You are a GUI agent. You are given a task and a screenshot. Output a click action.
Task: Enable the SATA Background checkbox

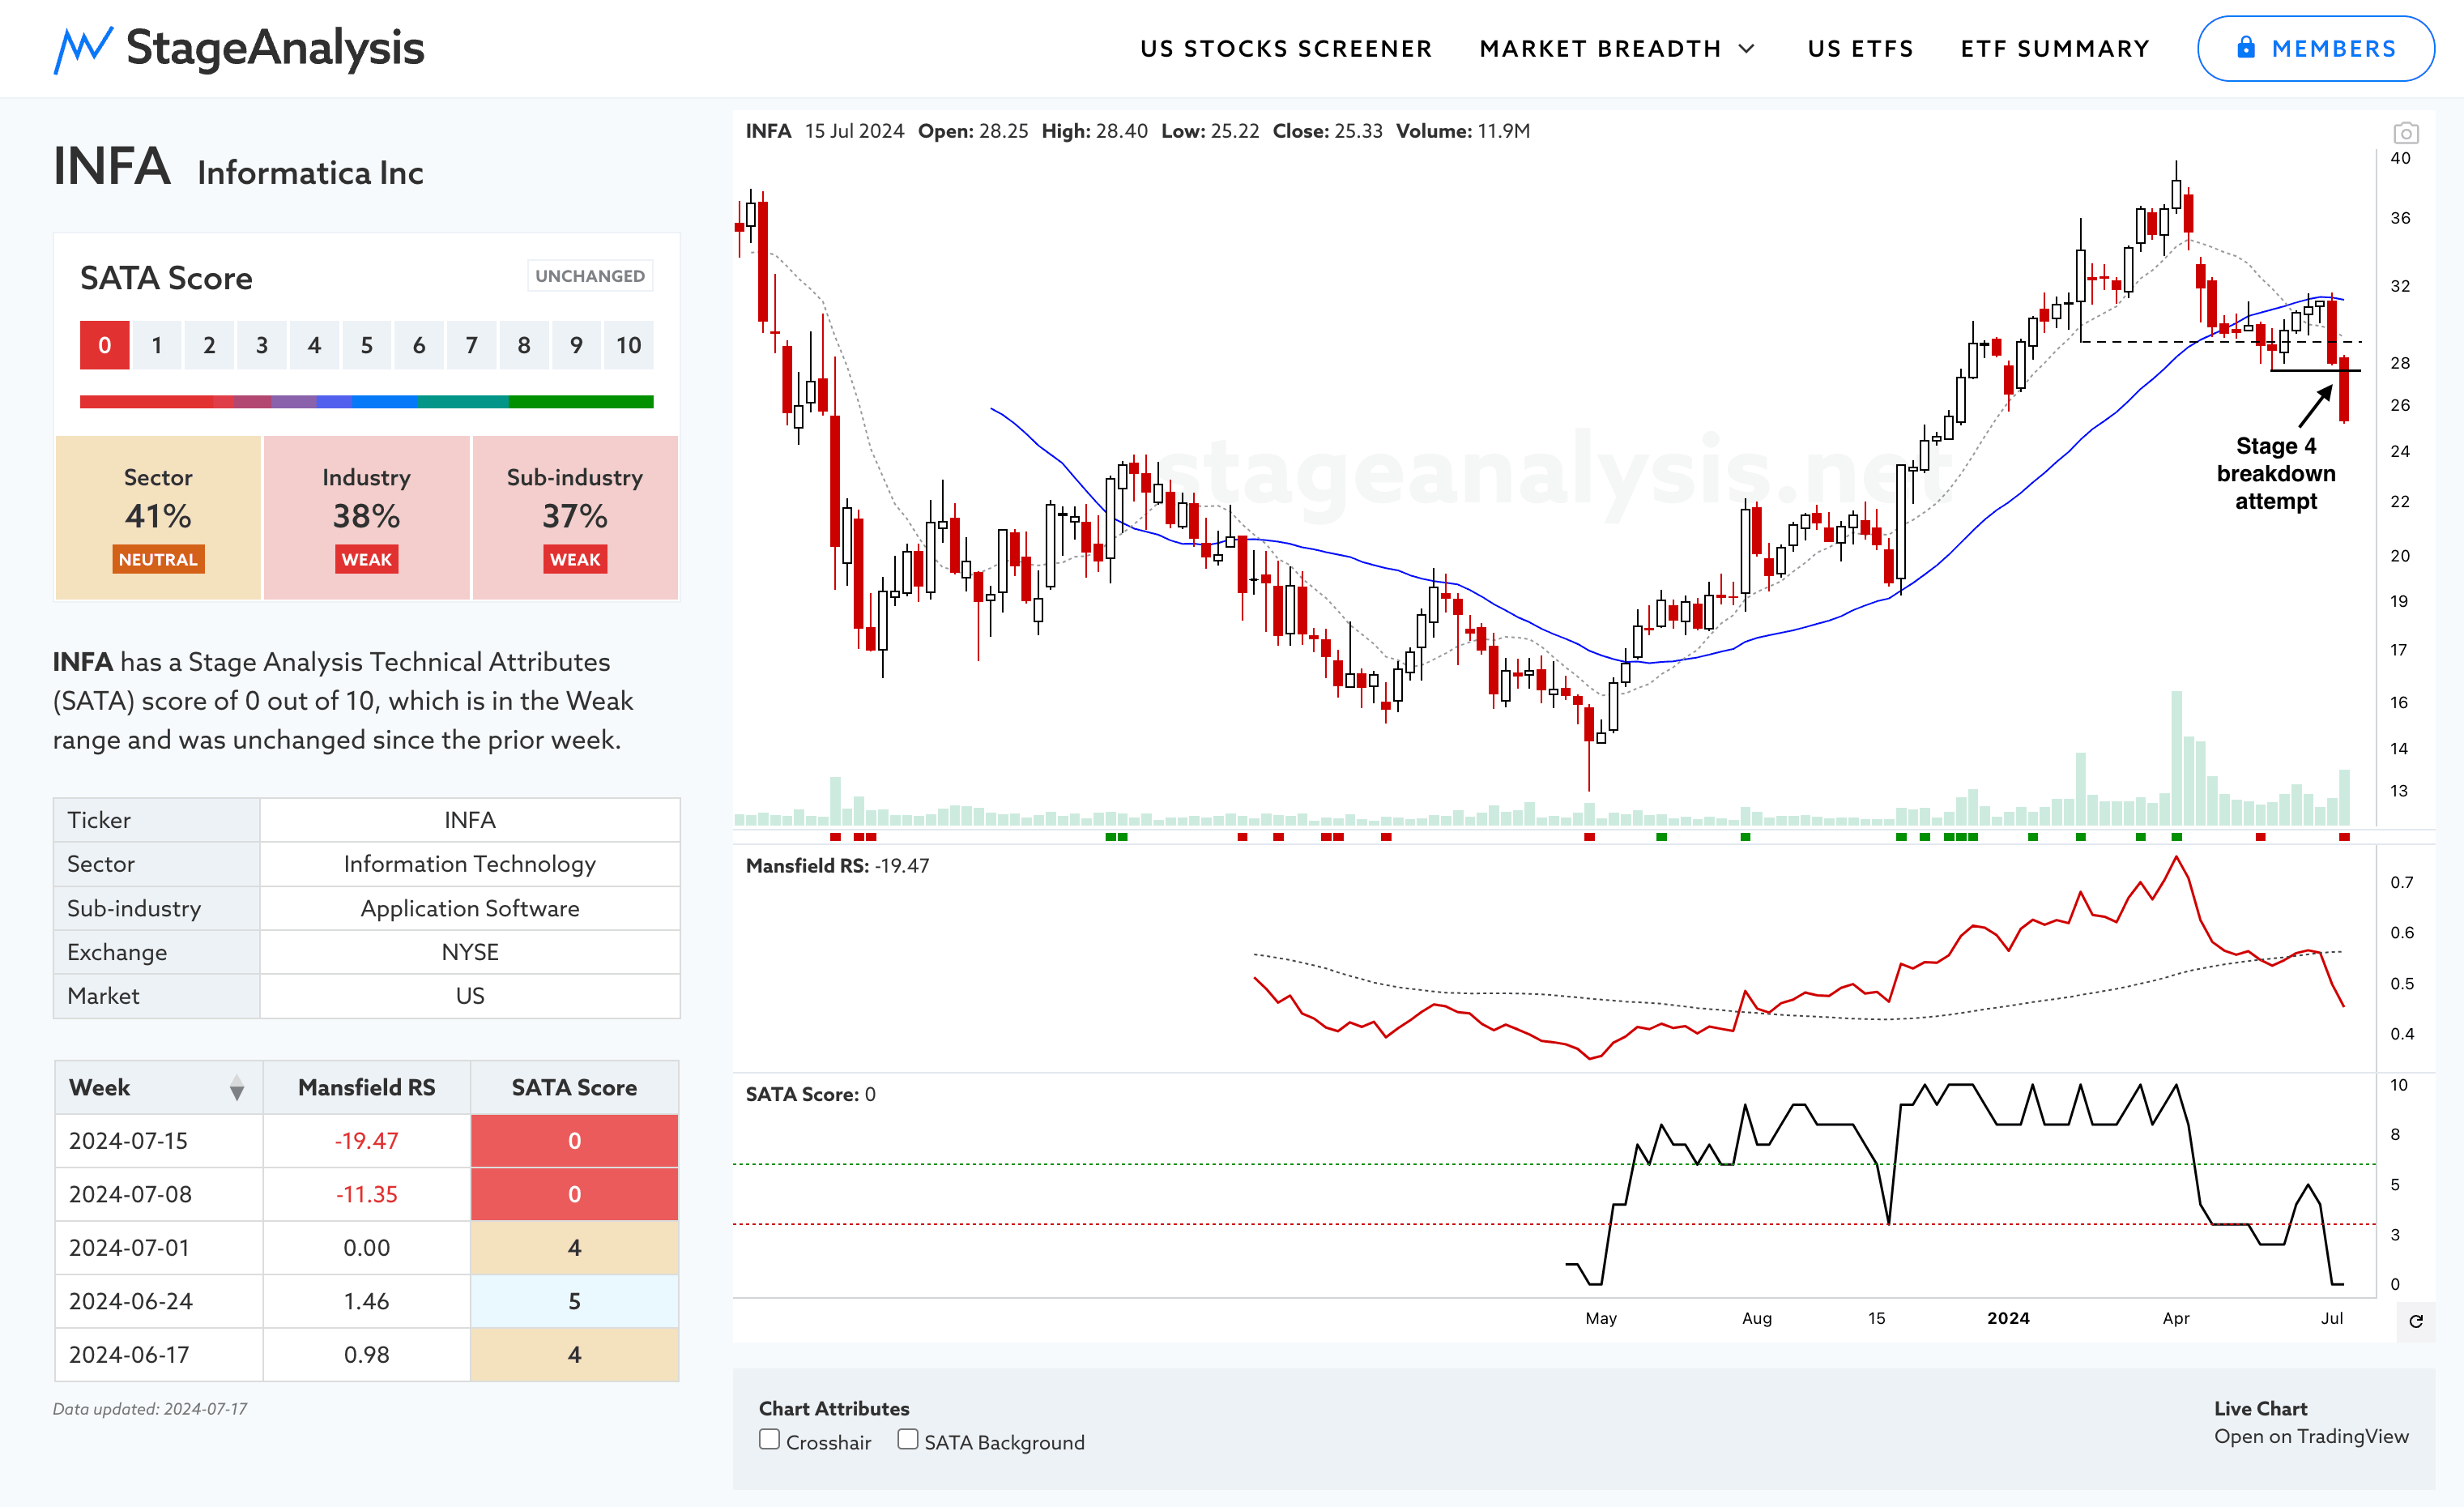[x=907, y=1439]
